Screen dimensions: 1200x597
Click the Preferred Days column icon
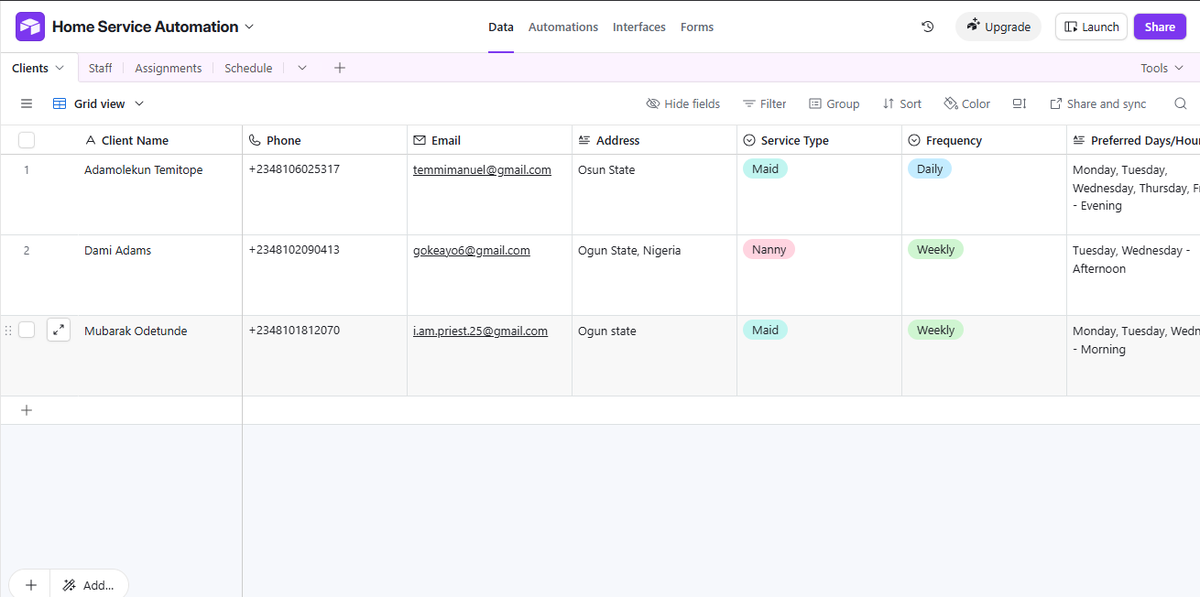click(x=1080, y=141)
